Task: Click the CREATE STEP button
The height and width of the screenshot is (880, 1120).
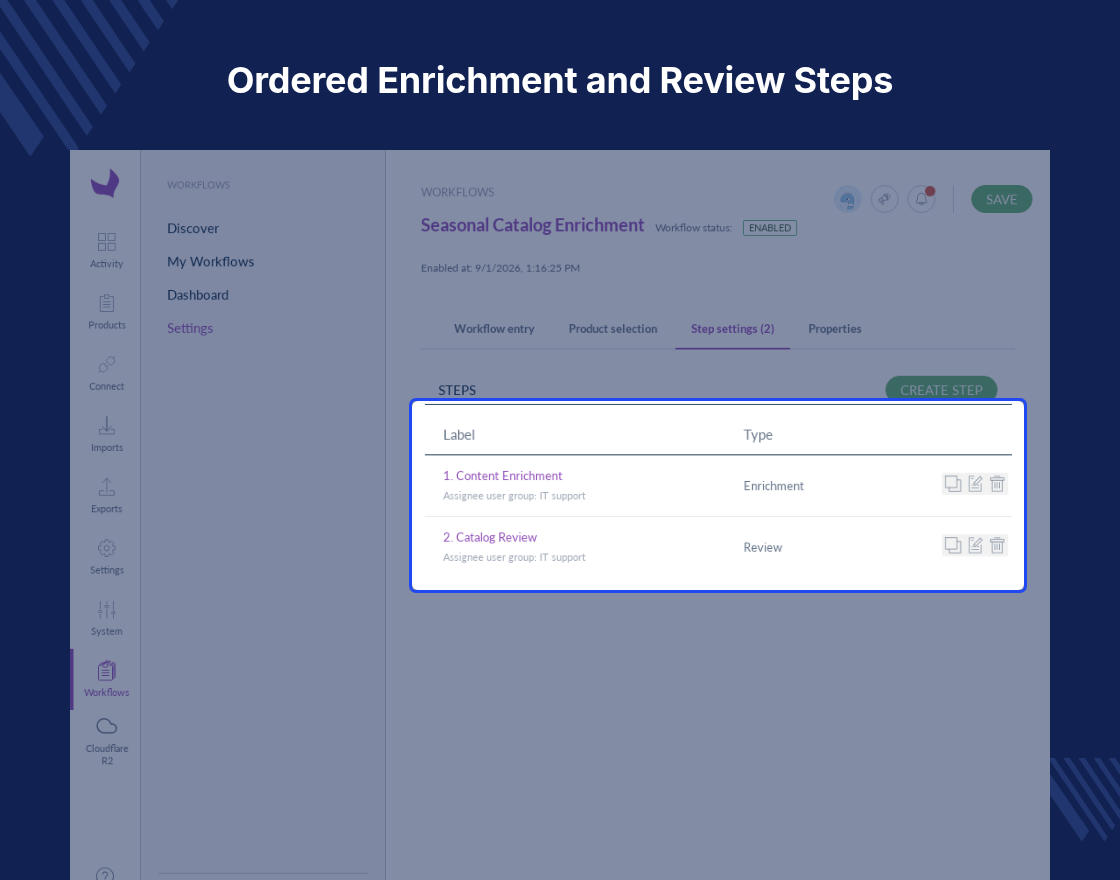Action: (x=941, y=390)
